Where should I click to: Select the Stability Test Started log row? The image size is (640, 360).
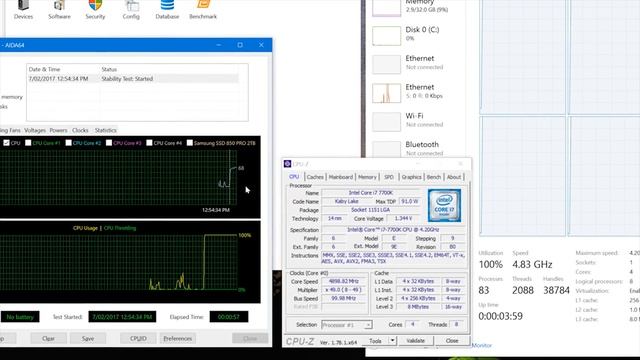[133, 79]
